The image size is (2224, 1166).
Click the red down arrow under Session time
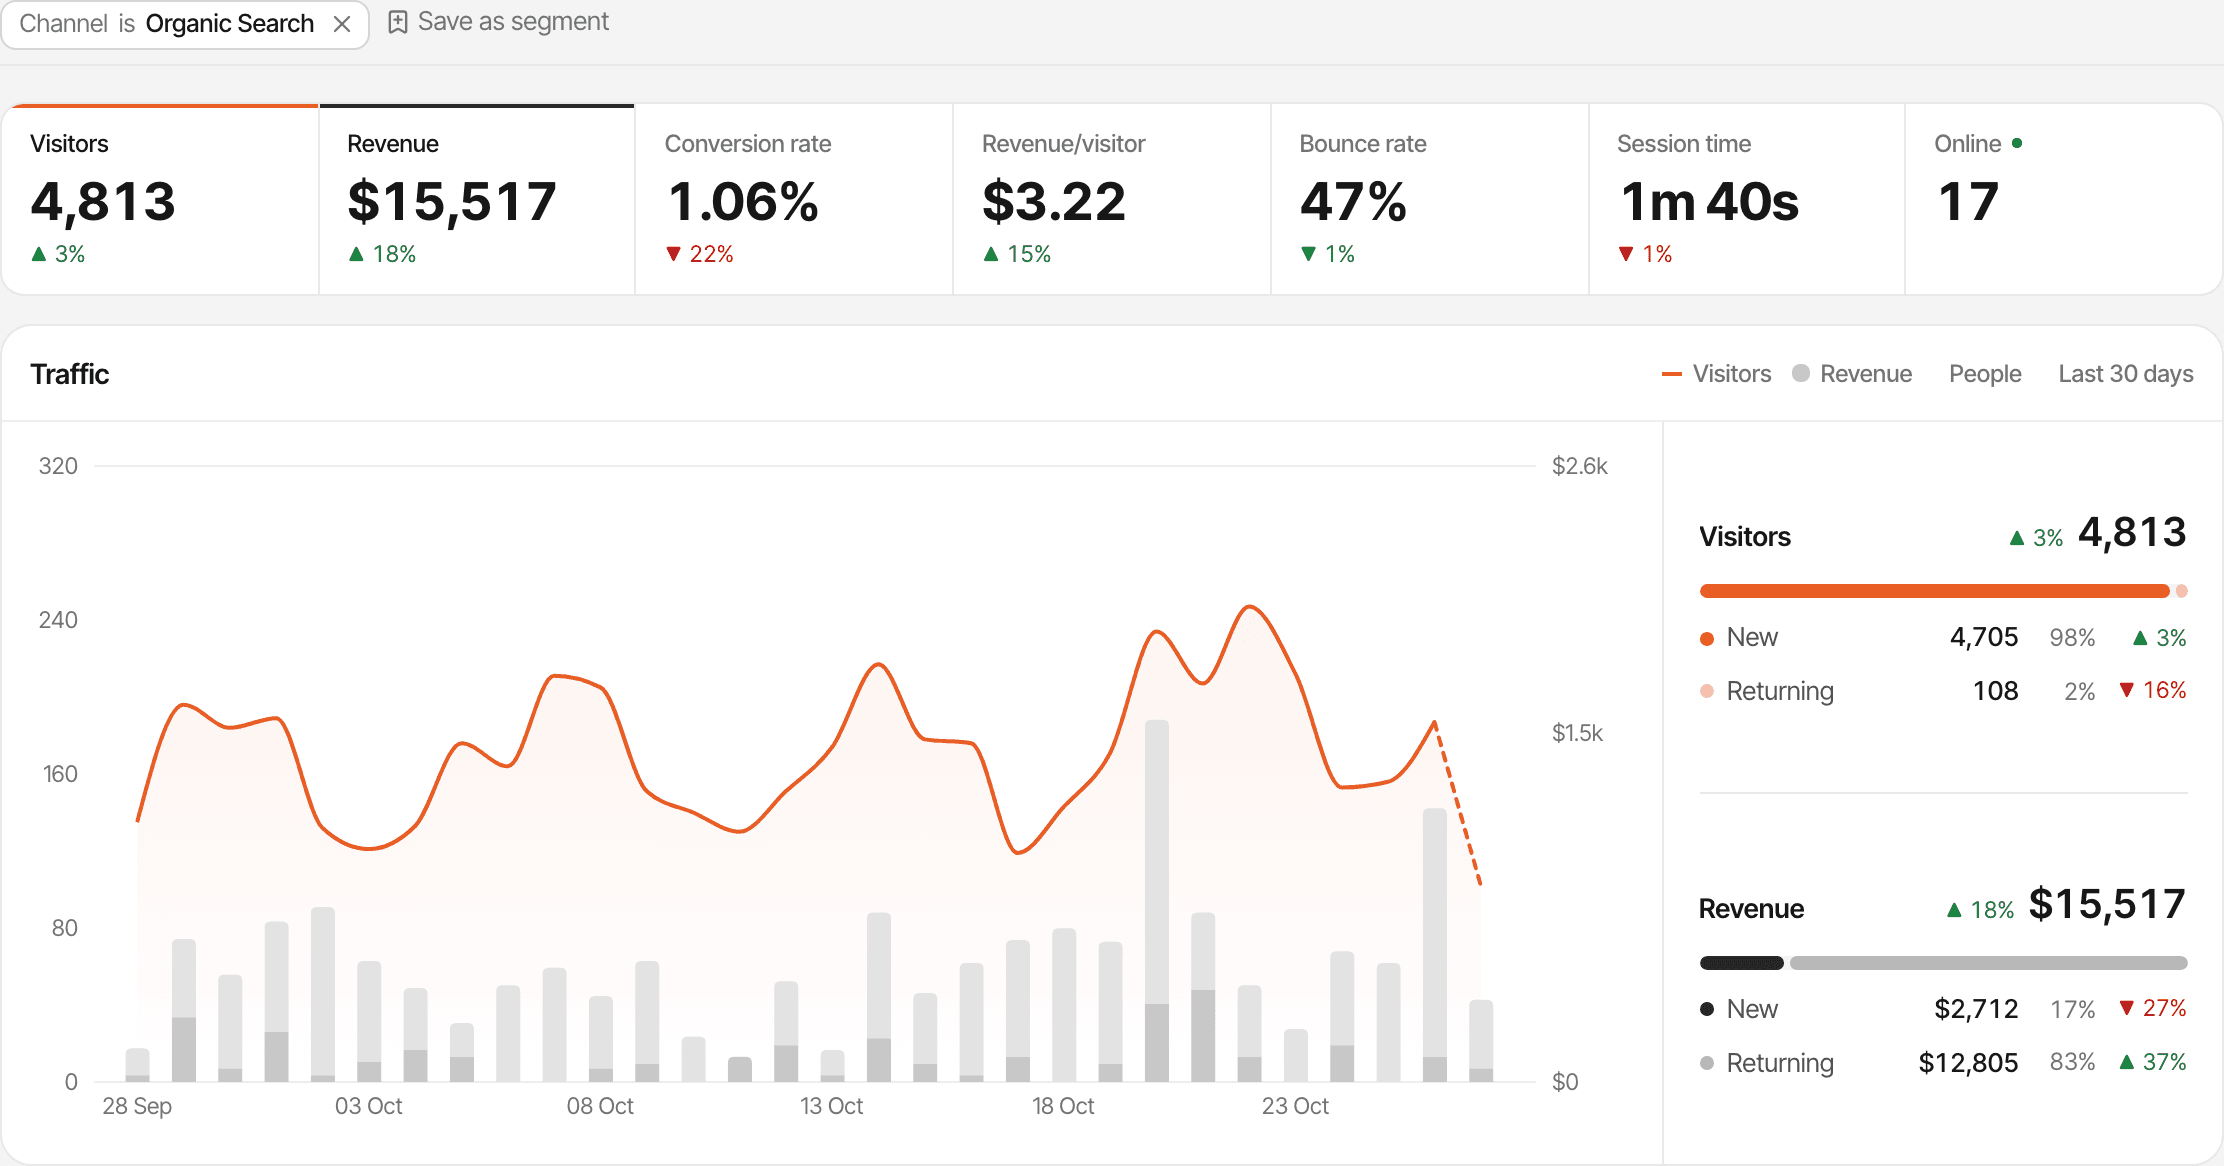click(x=1626, y=254)
